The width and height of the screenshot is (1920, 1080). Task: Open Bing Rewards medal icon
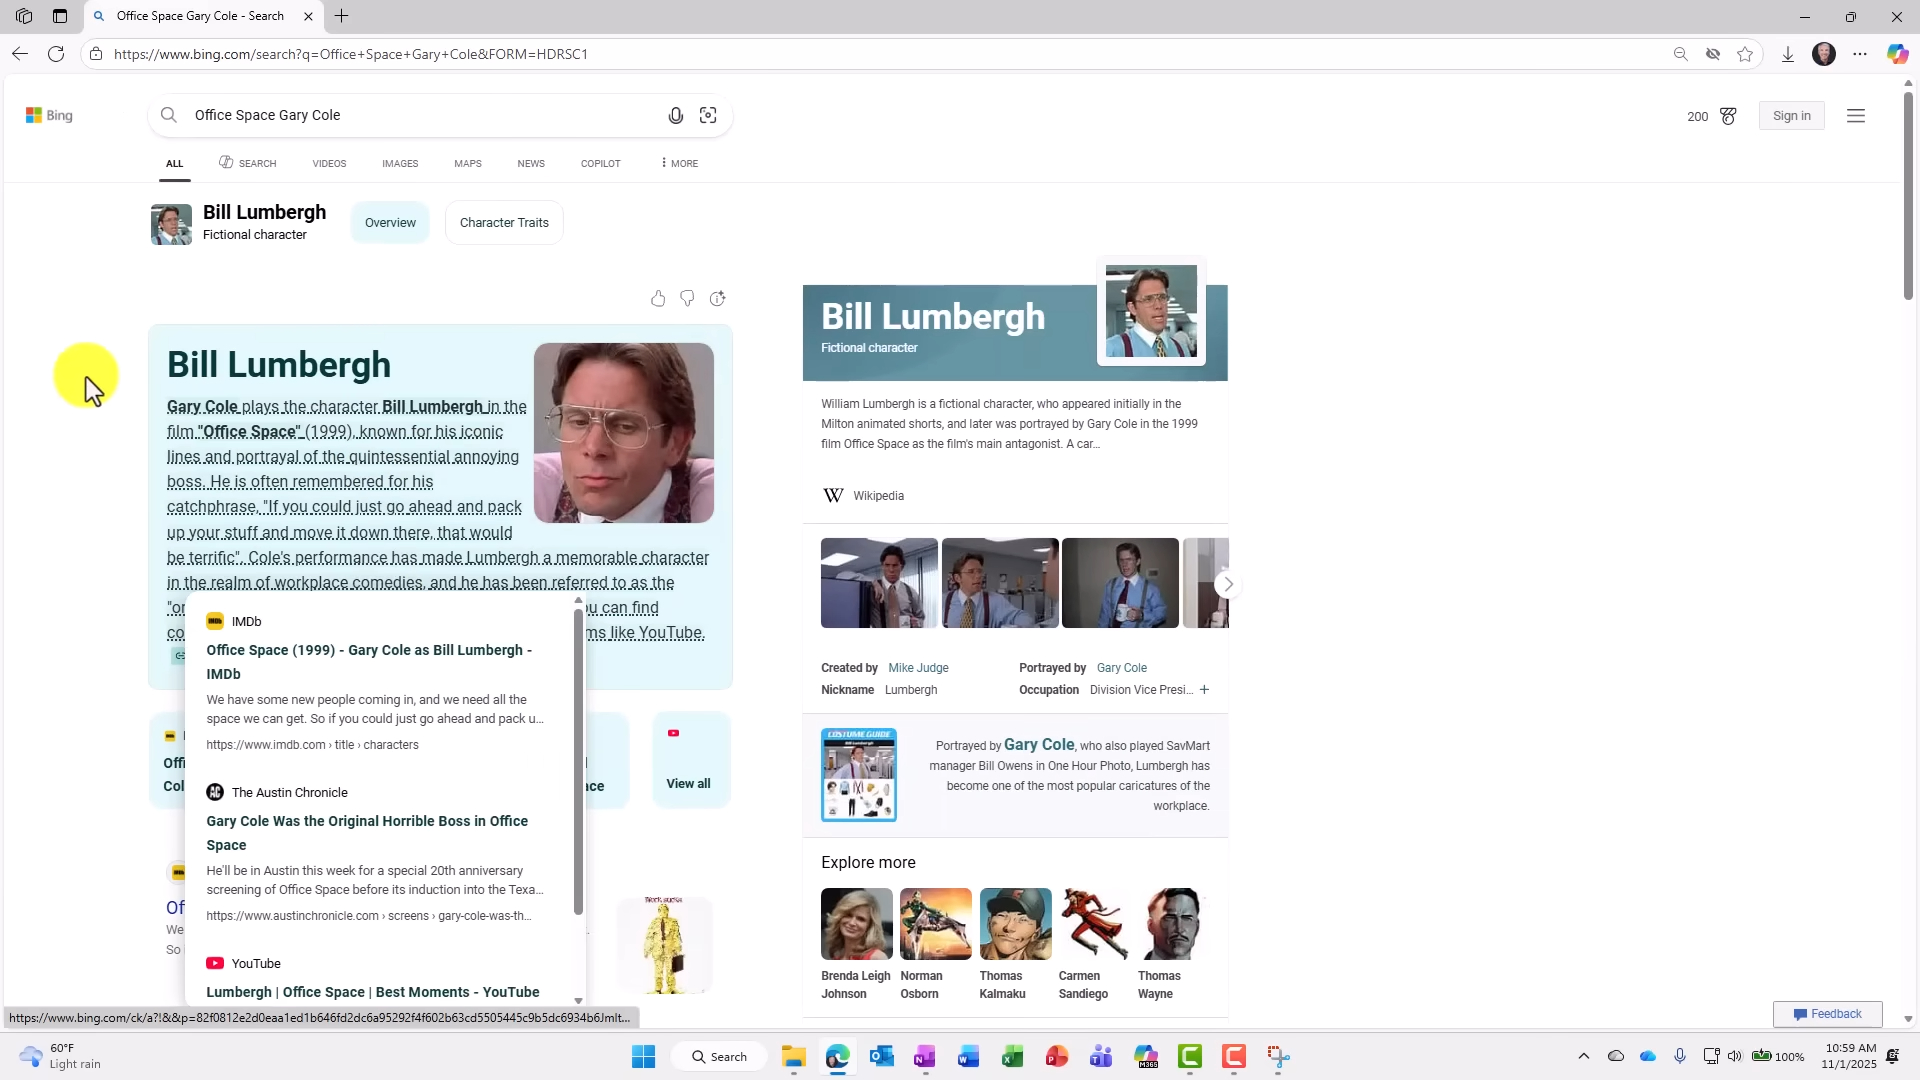pos(1728,116)
